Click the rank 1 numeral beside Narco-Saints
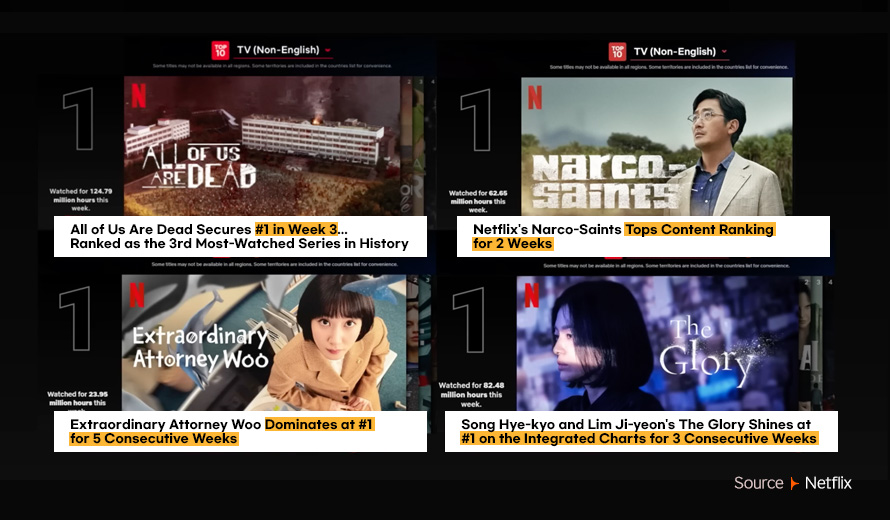This screenshot has height=520, width=890. (476, 122)
